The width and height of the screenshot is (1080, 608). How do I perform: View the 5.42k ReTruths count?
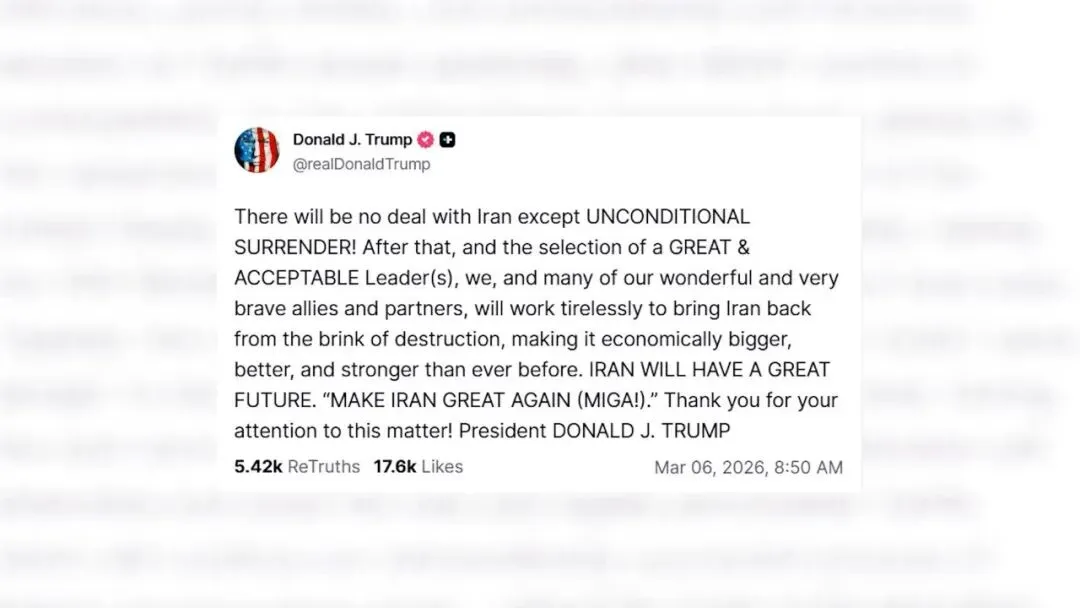tap(258, 466)
